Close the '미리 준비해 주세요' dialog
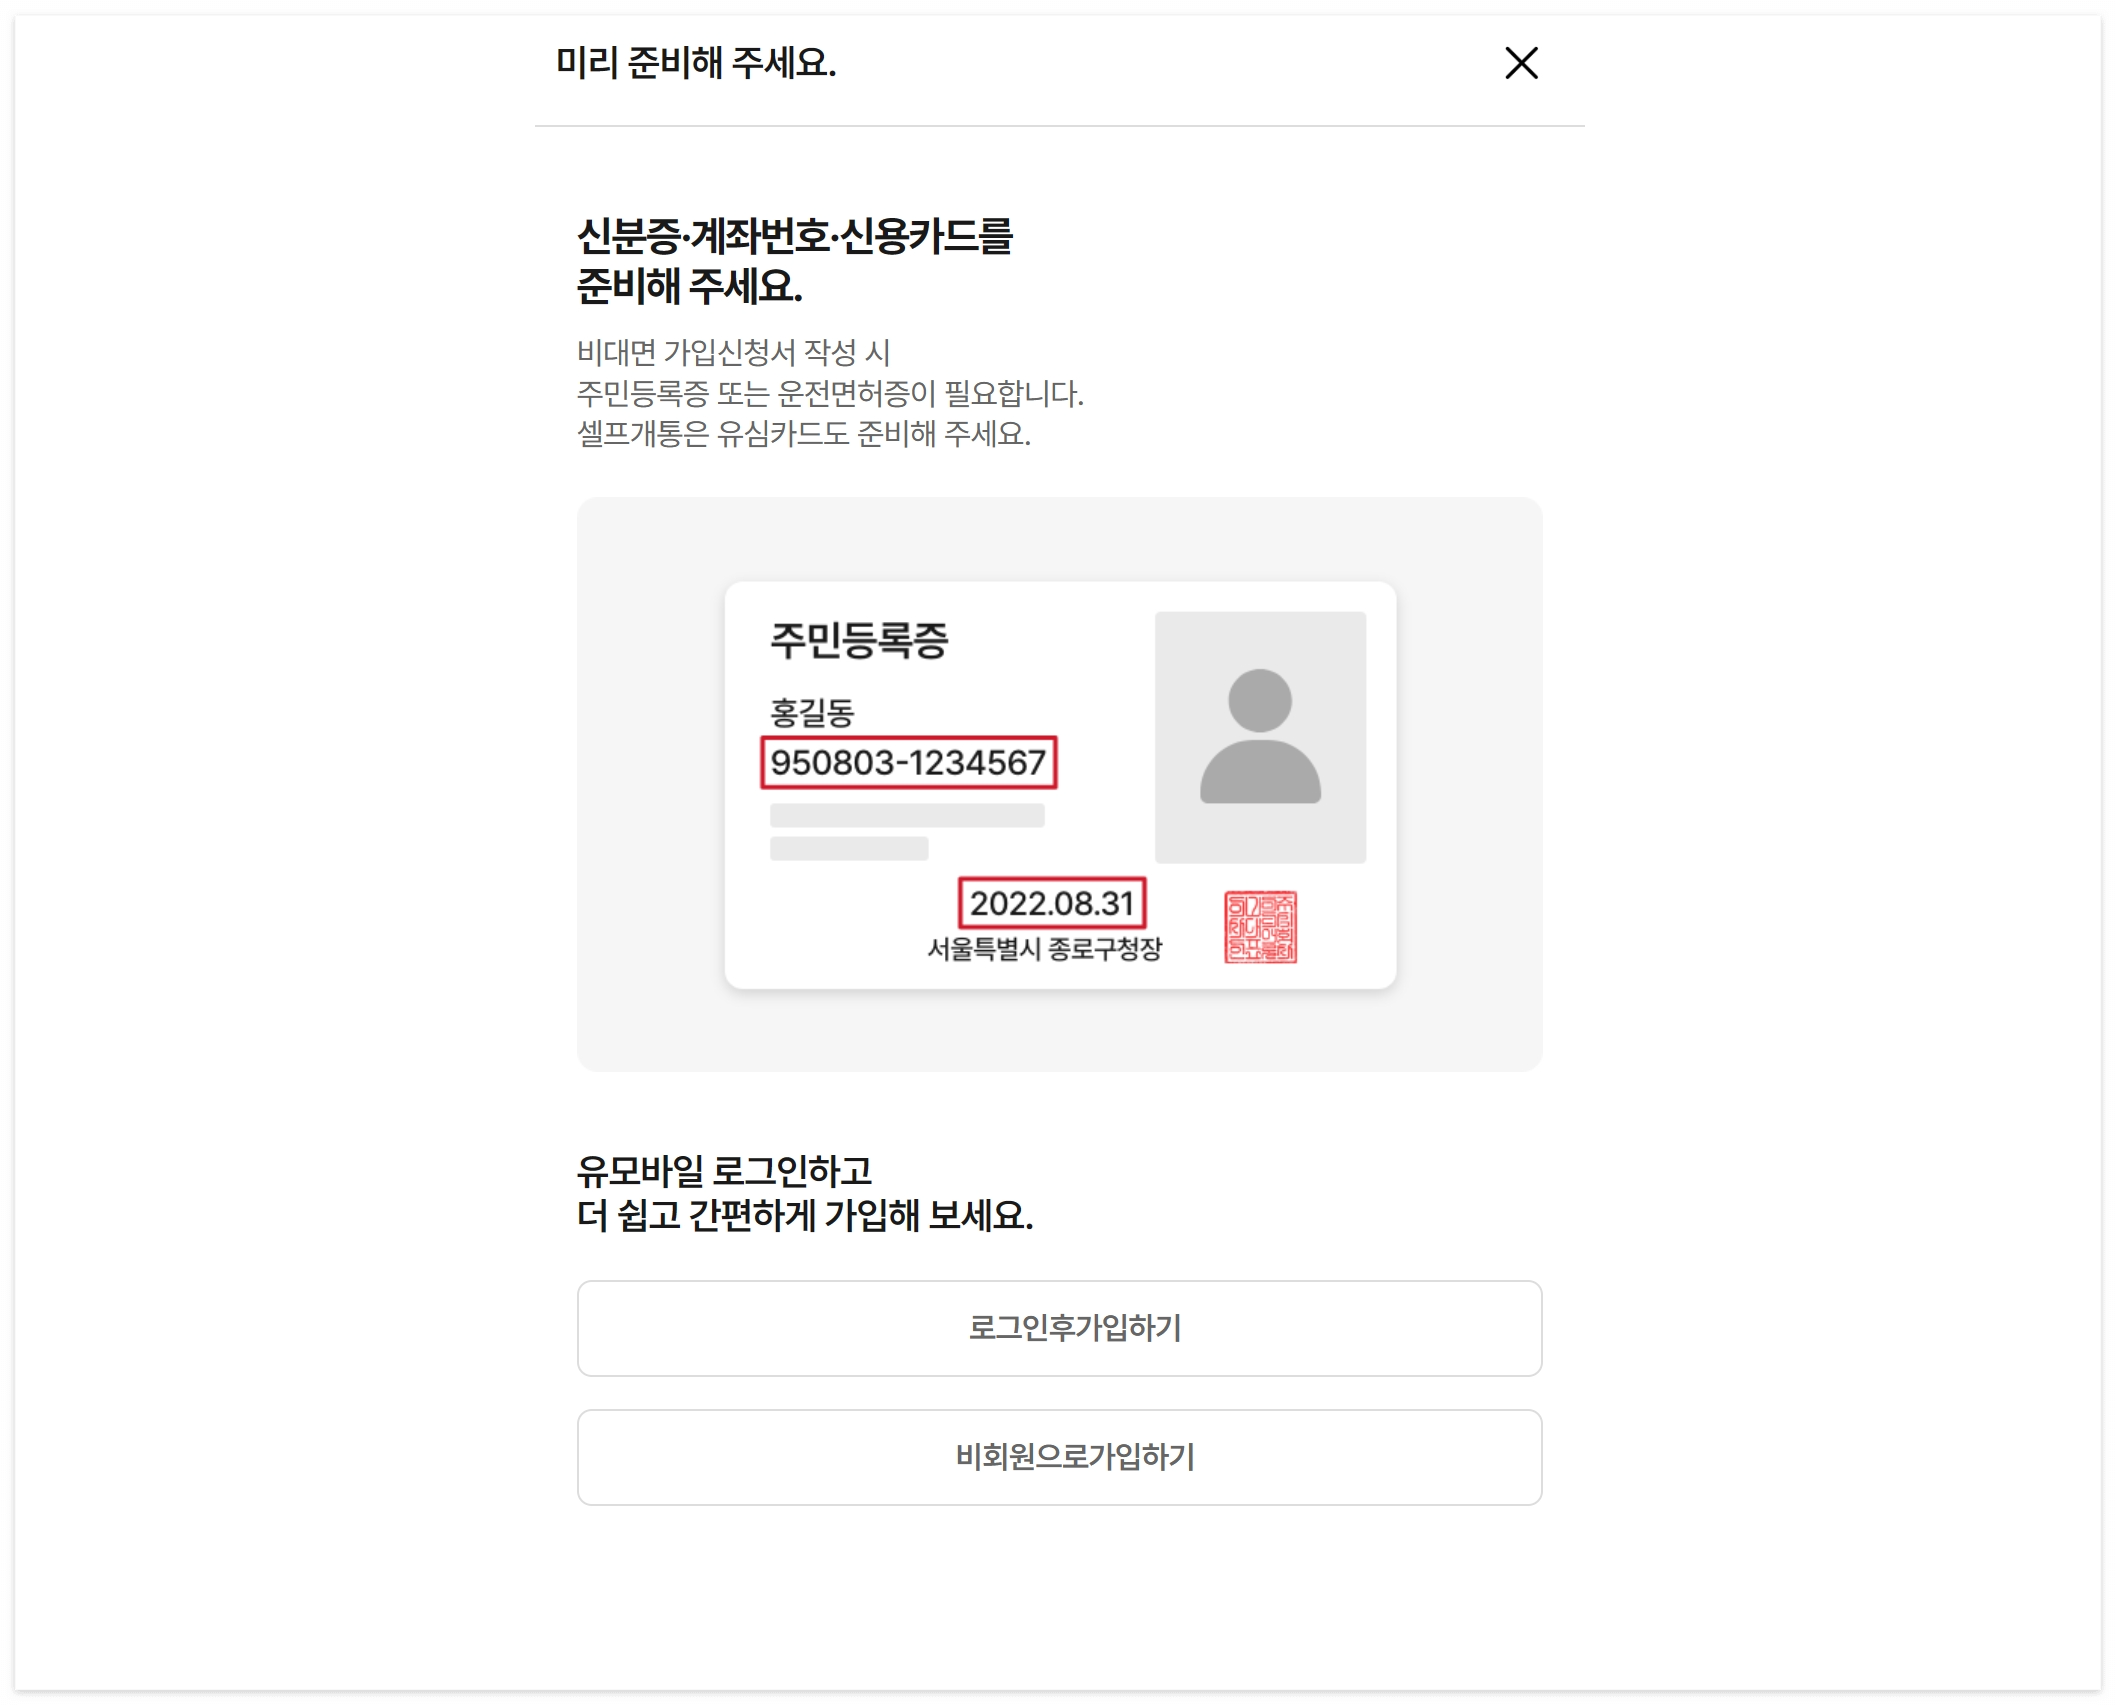This screenshot has width=2116, height=1705. pyautogui.click(x=1520, y=63)
